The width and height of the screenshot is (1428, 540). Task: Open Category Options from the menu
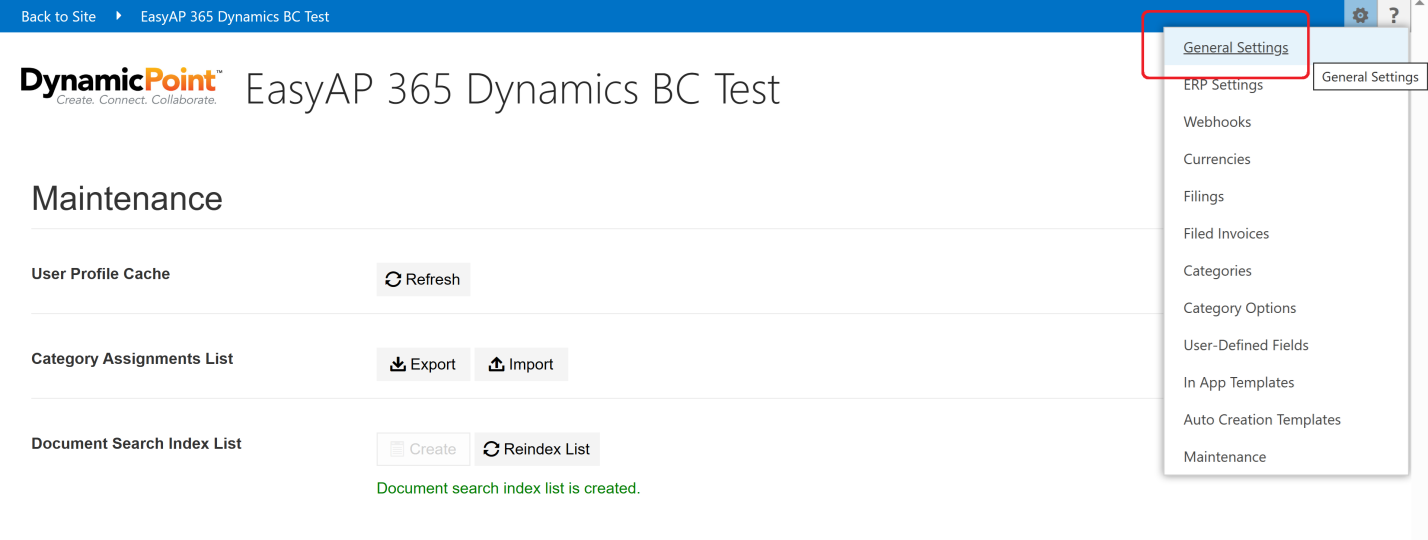[1239, 308]
